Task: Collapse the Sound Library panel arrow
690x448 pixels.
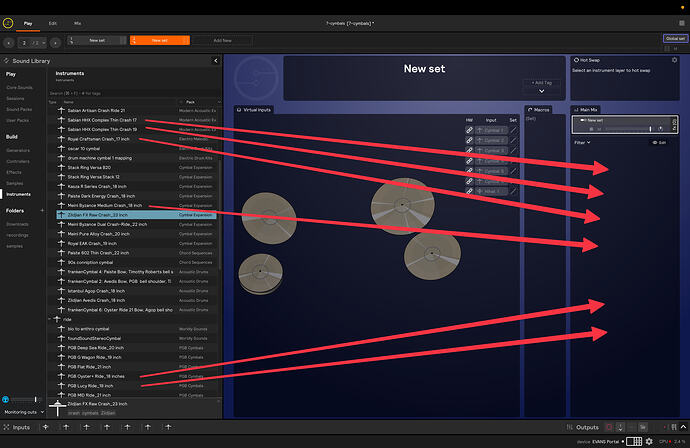Action: pyautogui.click(x=216, y=61)
